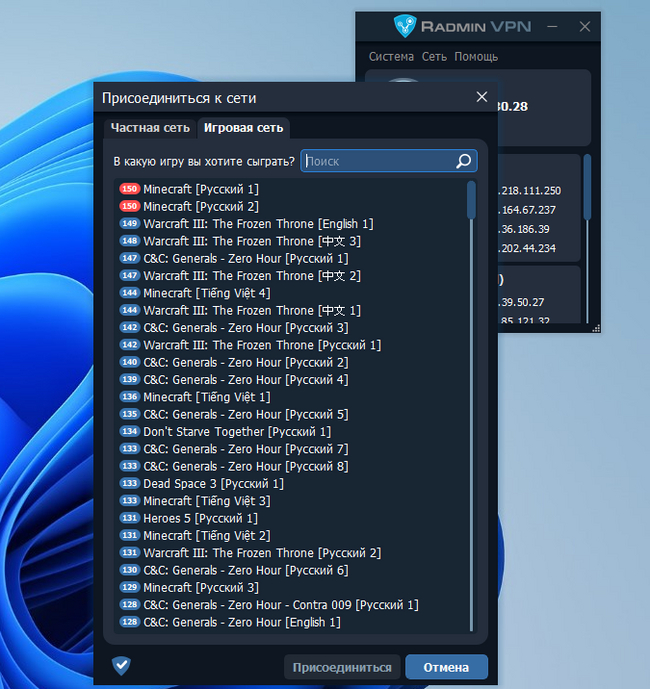
Task: Open the Помощь menu
Action: click(x=476, y=57)
